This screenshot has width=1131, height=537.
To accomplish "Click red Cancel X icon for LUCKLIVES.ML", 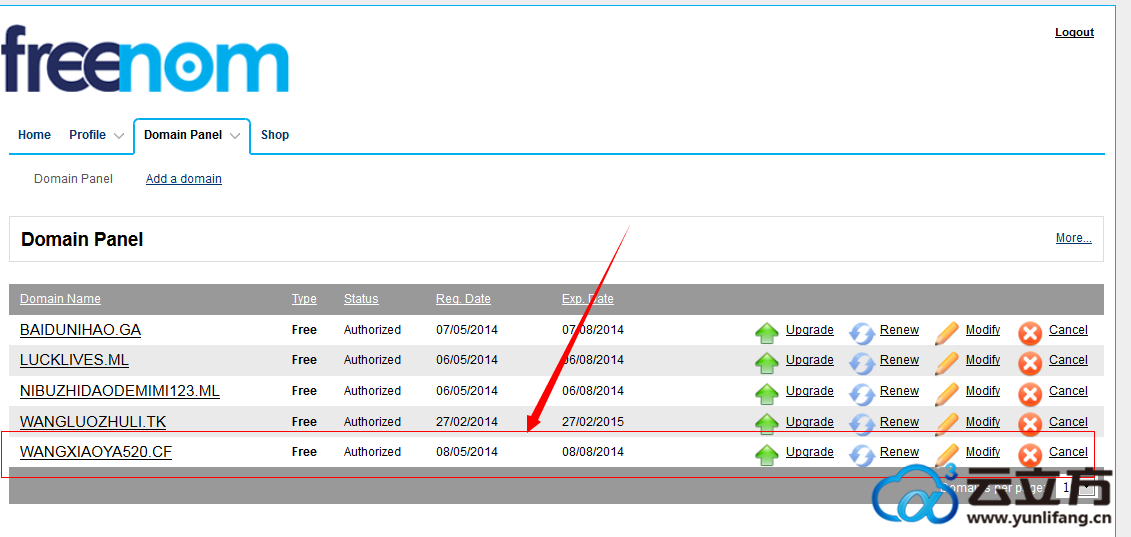I will pos(1030,362).
